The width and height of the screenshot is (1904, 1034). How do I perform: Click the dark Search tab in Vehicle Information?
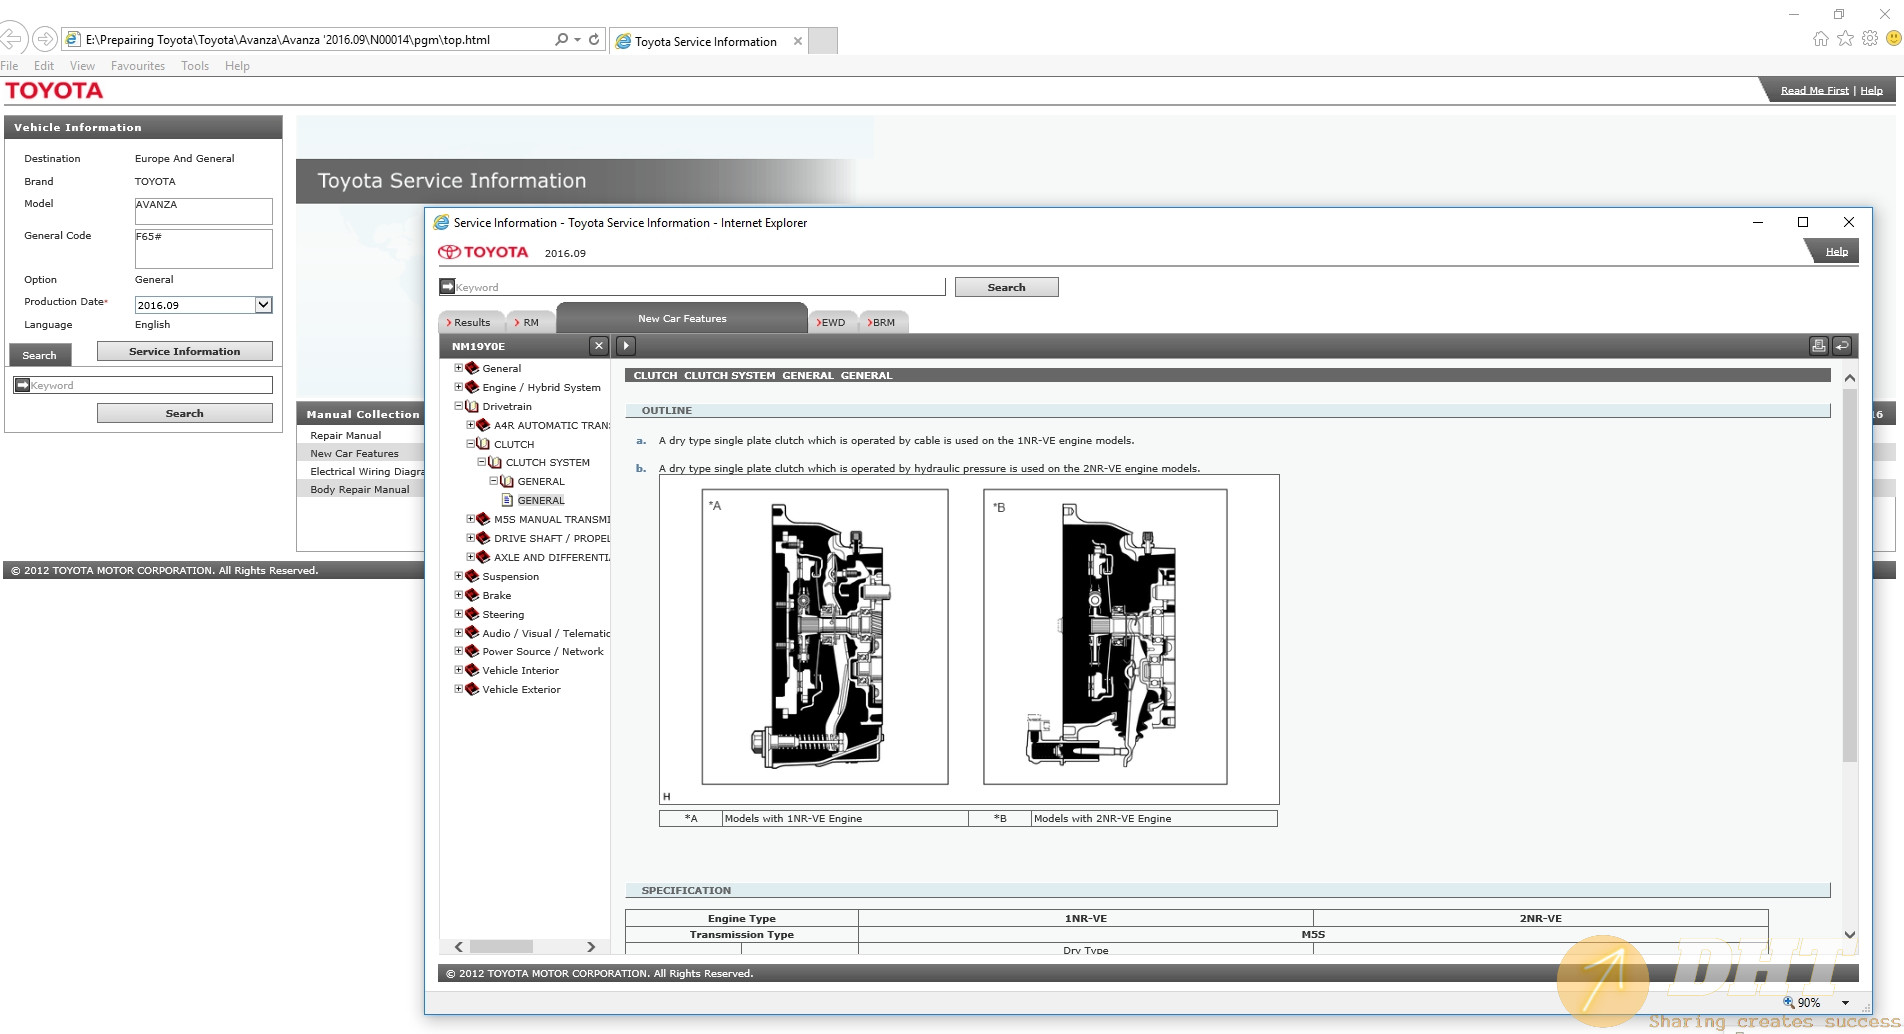click(40, 355)
